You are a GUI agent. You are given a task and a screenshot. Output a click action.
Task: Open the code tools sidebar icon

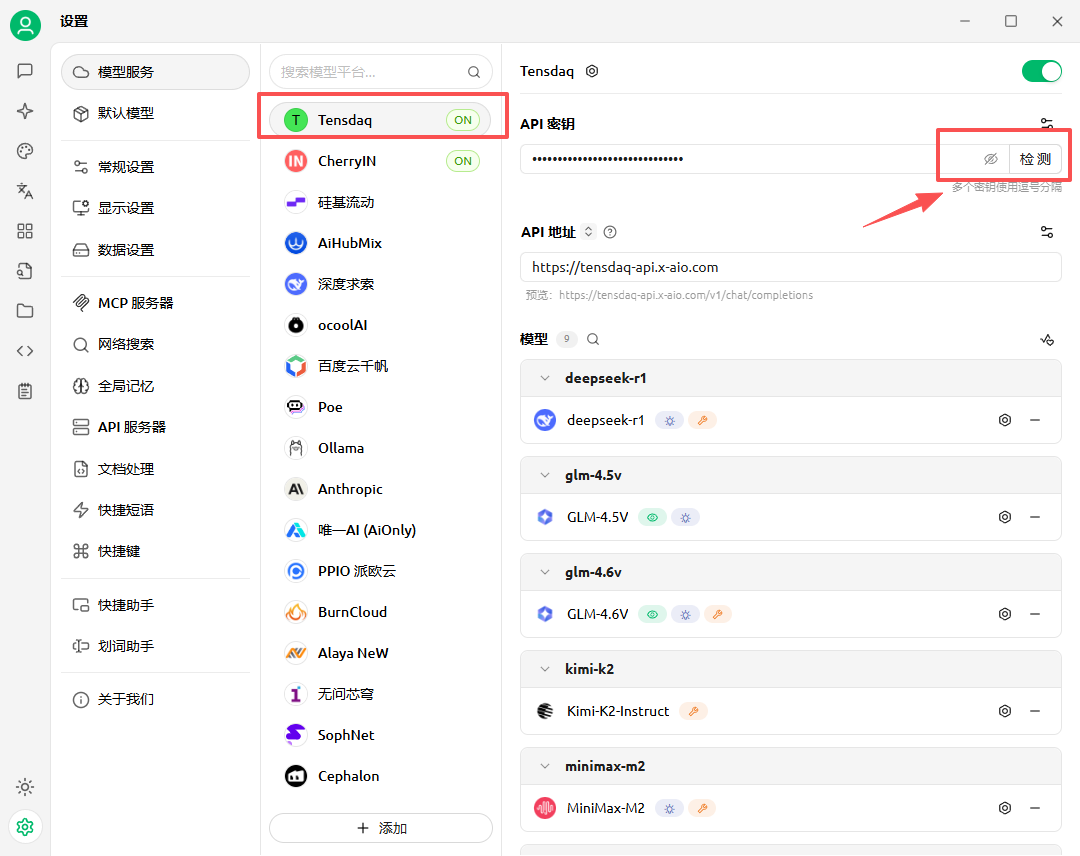tap(25, 351)
